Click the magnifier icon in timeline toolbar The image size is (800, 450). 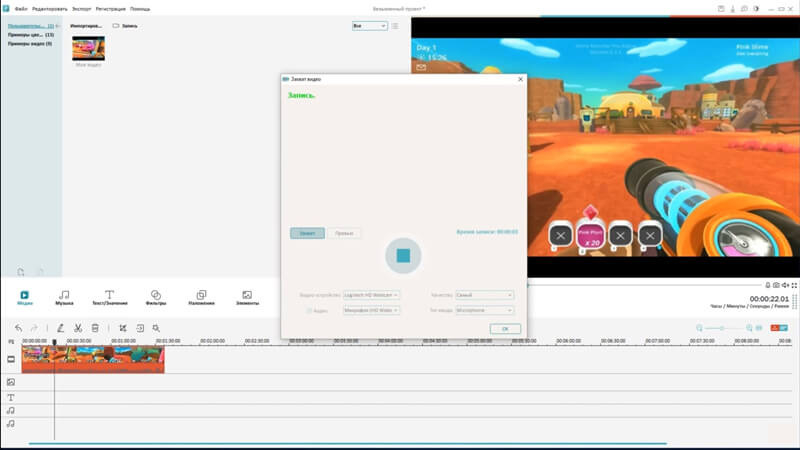tap(156, 328)
